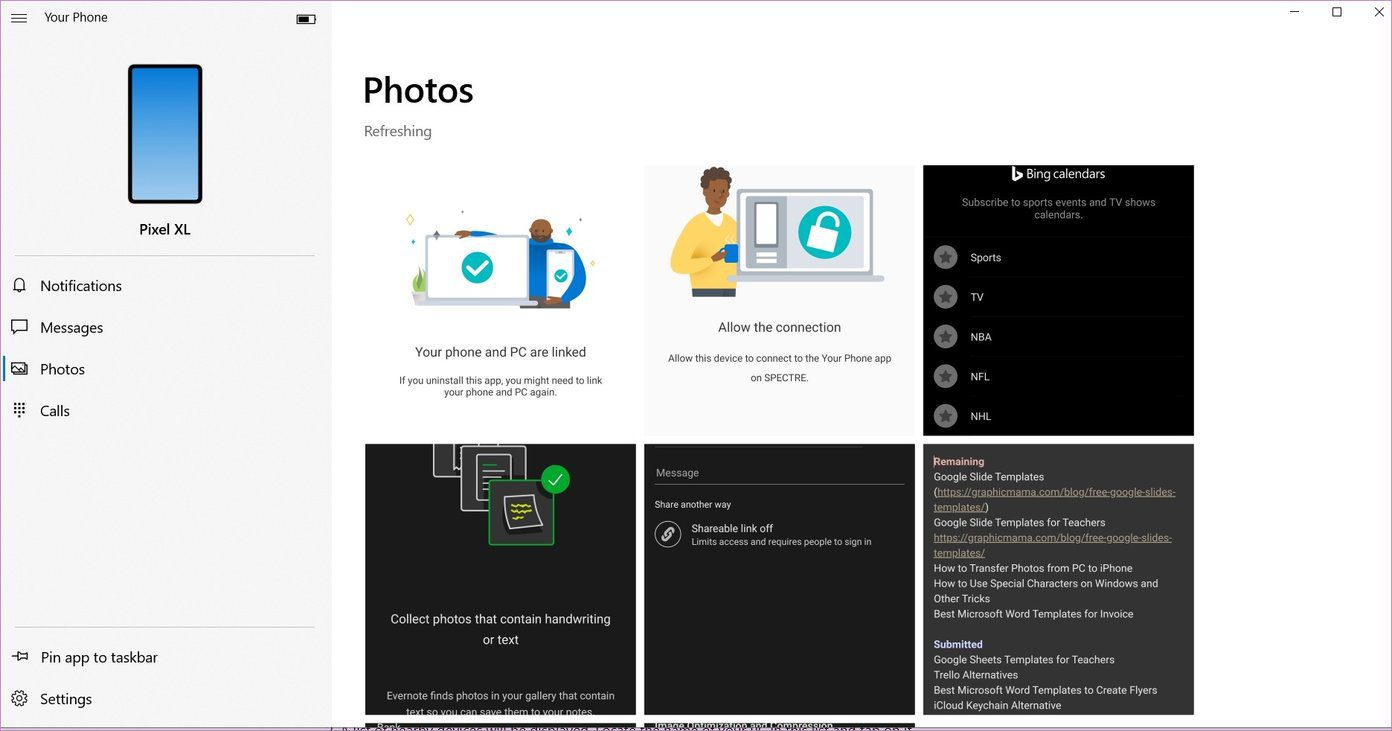Click the 'Your Phone' window title
The height and width of the screenshot is (731, 1392).
pos(76,17)
